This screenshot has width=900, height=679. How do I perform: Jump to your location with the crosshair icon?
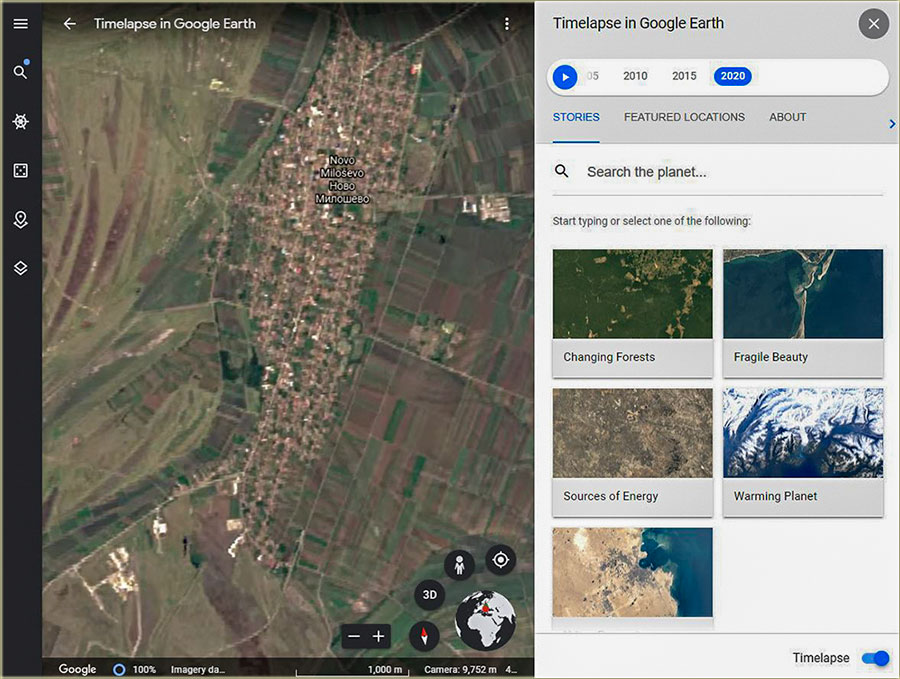pos(500,560)
